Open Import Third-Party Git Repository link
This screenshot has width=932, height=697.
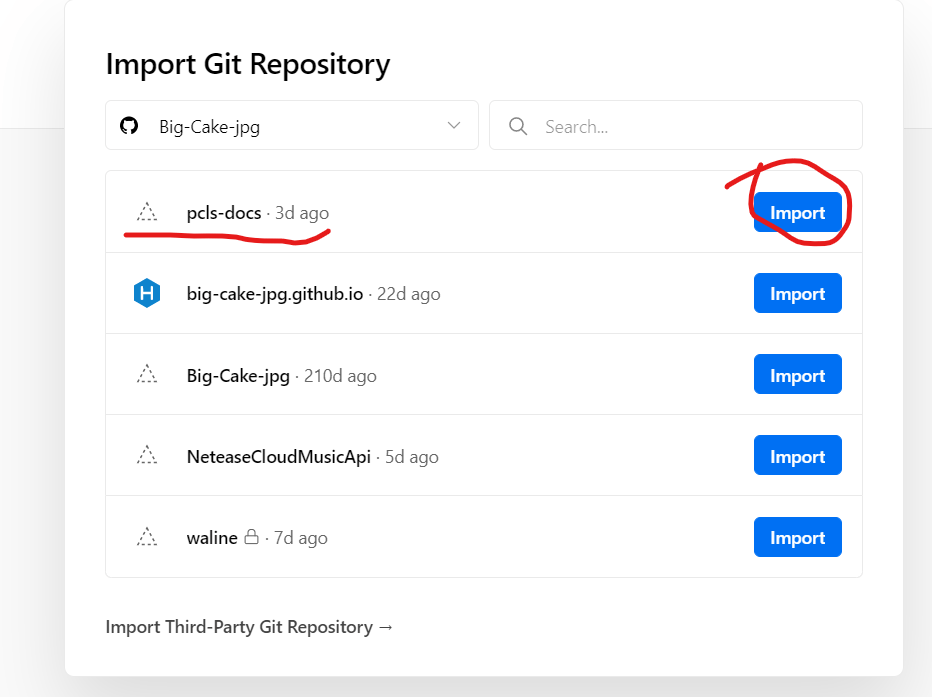click(249, 627)
